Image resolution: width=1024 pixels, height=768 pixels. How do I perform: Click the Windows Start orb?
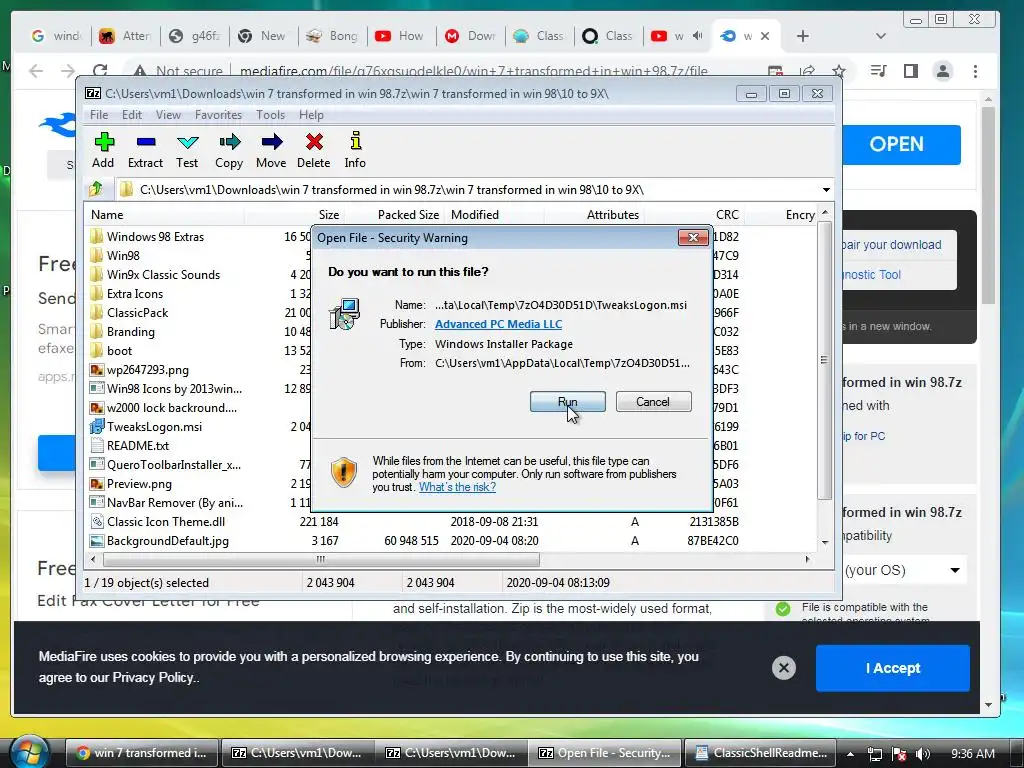click(31, 751)
